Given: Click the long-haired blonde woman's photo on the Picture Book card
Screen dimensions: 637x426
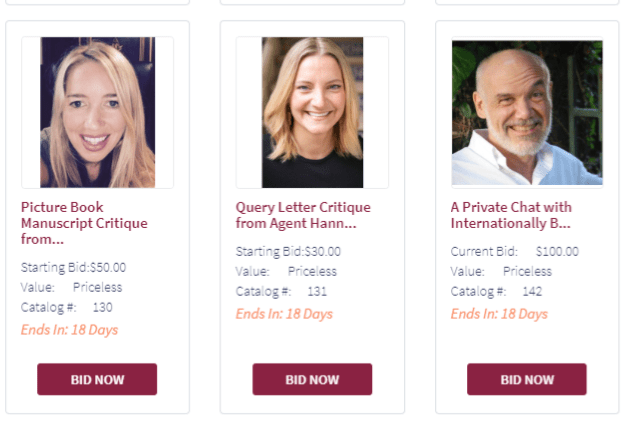Looking at the screenshot, I should click(x=98, y=112).
